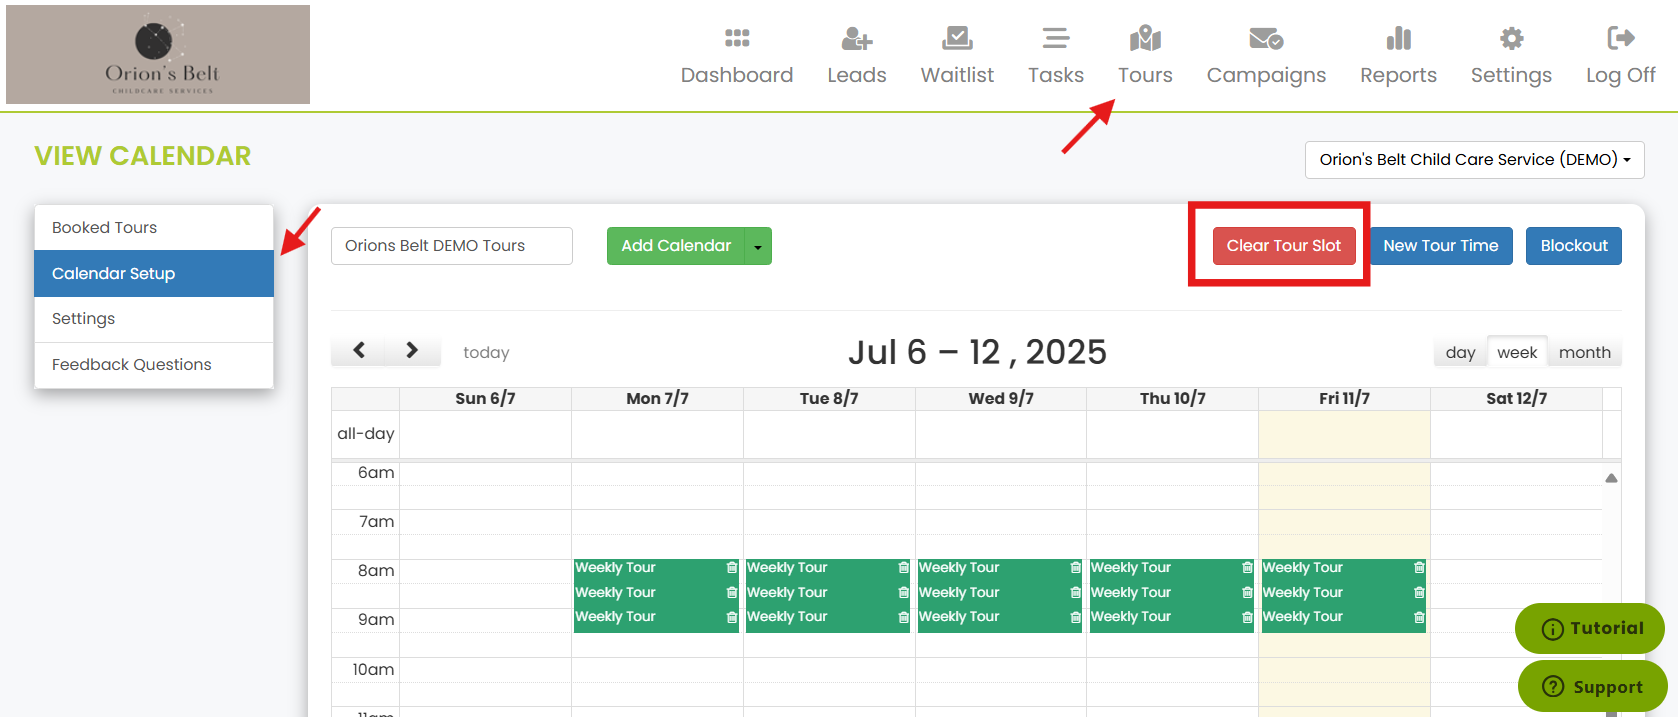Open the Tours map icon
This screenshot has height=717, width=1678.
pos(1145,38)
